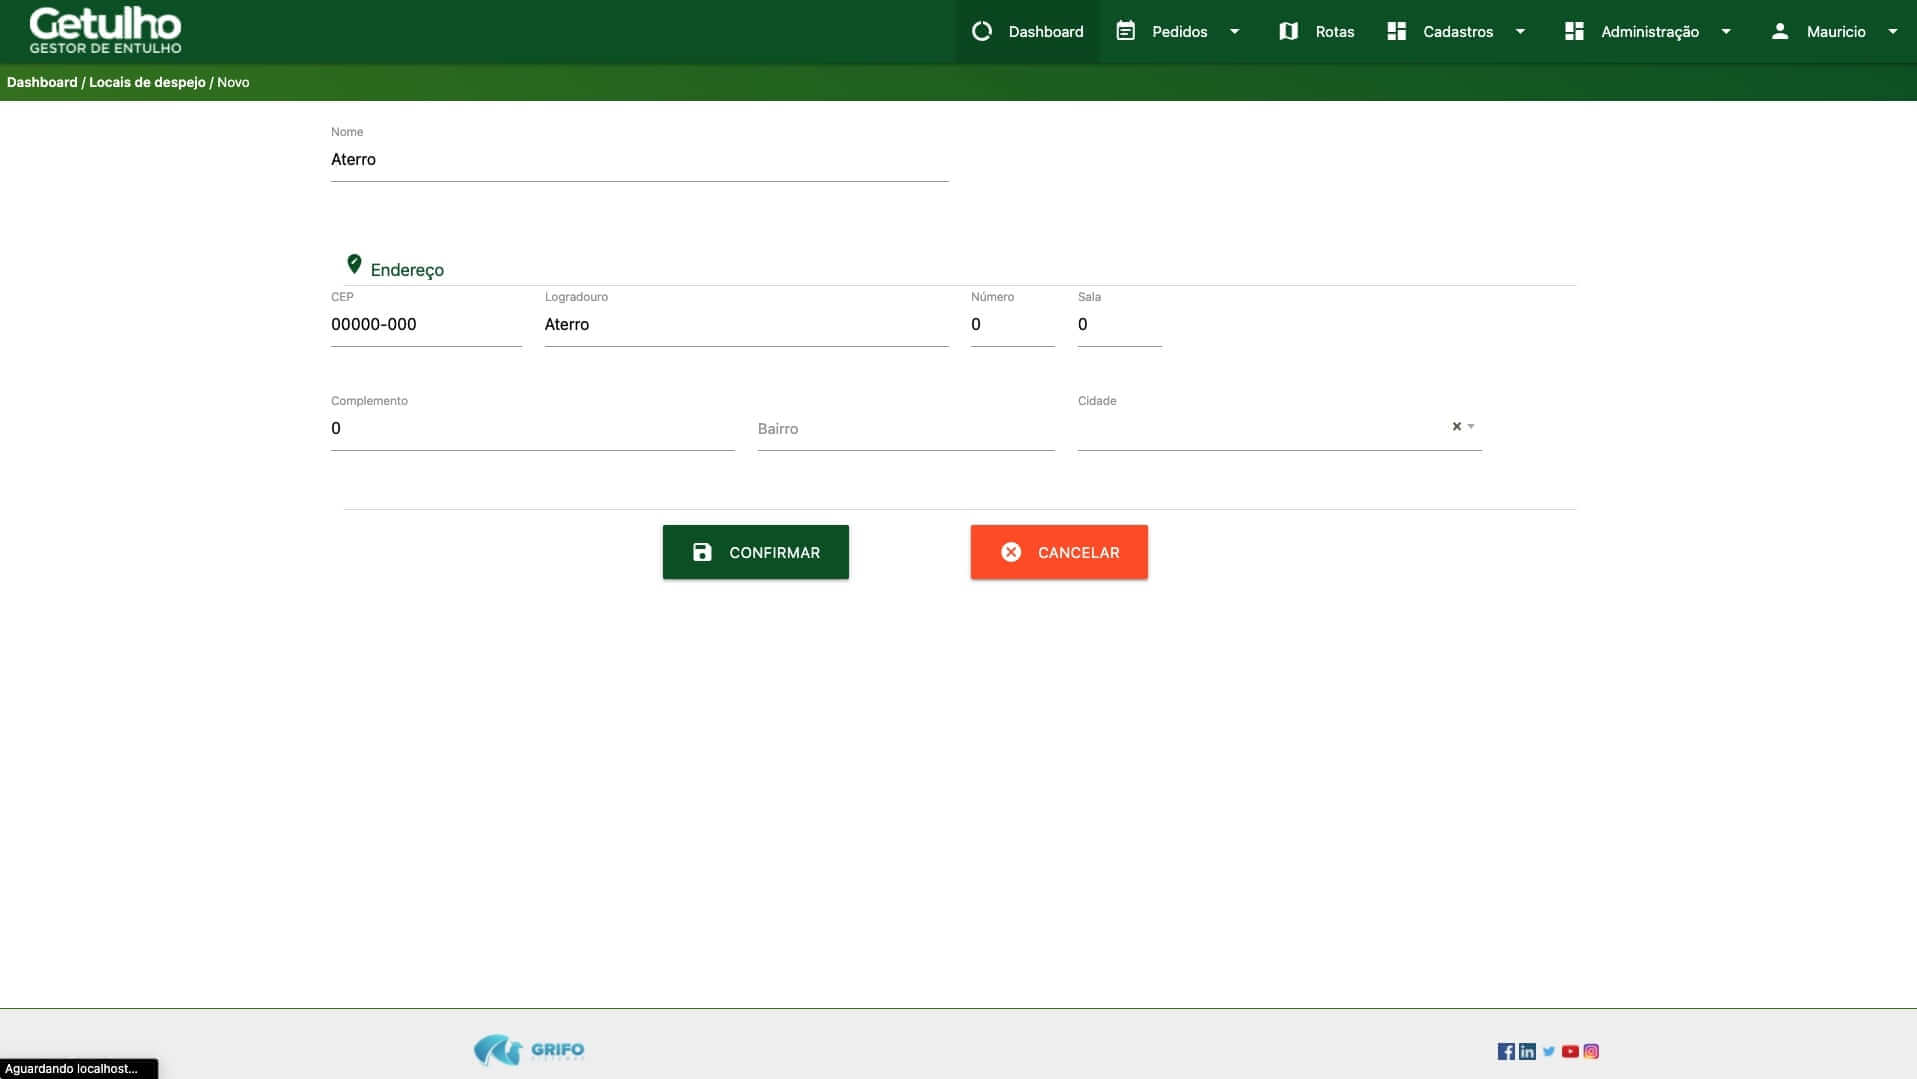Screen dimensions: 1917x1079
Task: Focus the CEP input field
Action: 426,325
